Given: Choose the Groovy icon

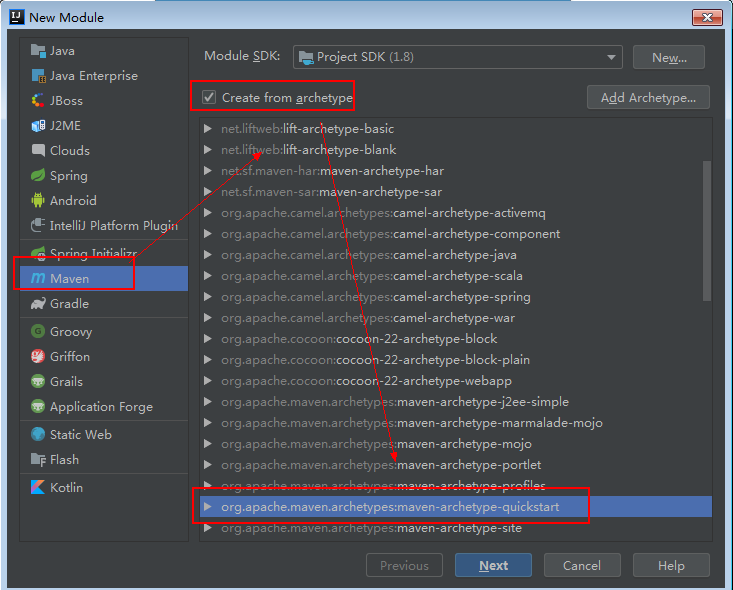Looking at the screenshot, I should tap(38, 331).
